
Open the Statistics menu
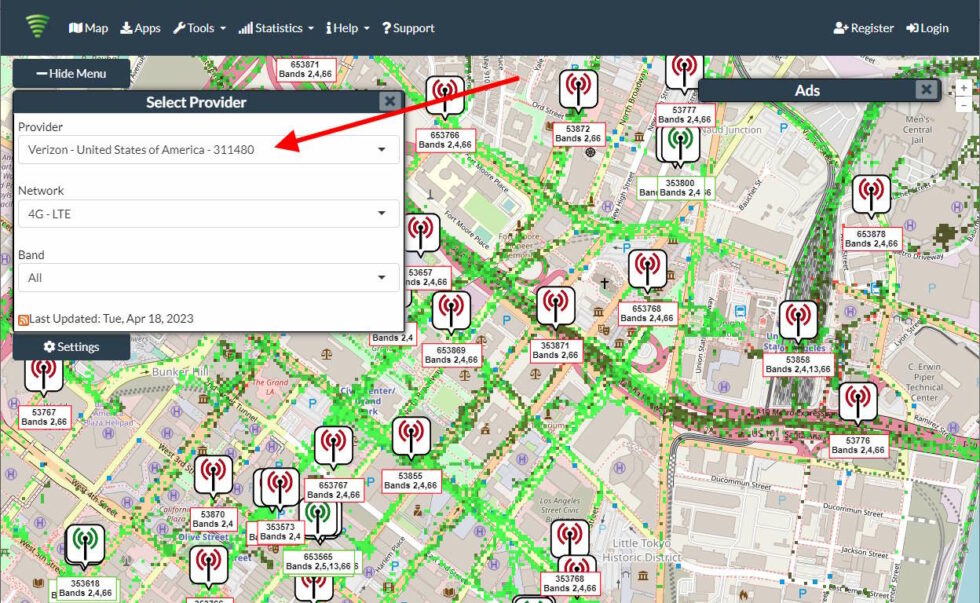pyautogui.click(x=276, y=28)
